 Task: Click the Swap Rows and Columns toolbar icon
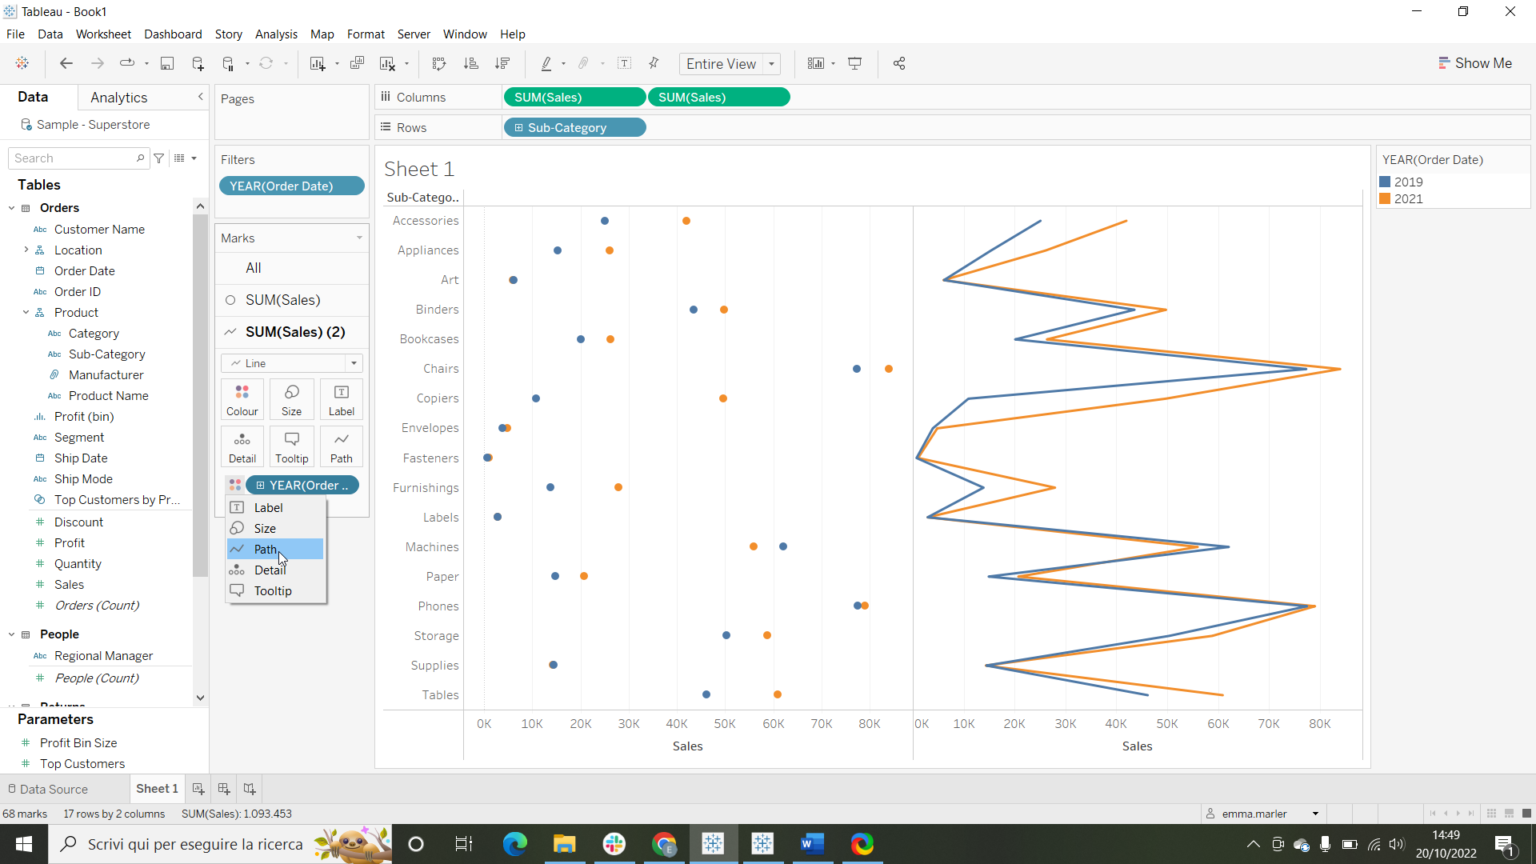point(439,63)
